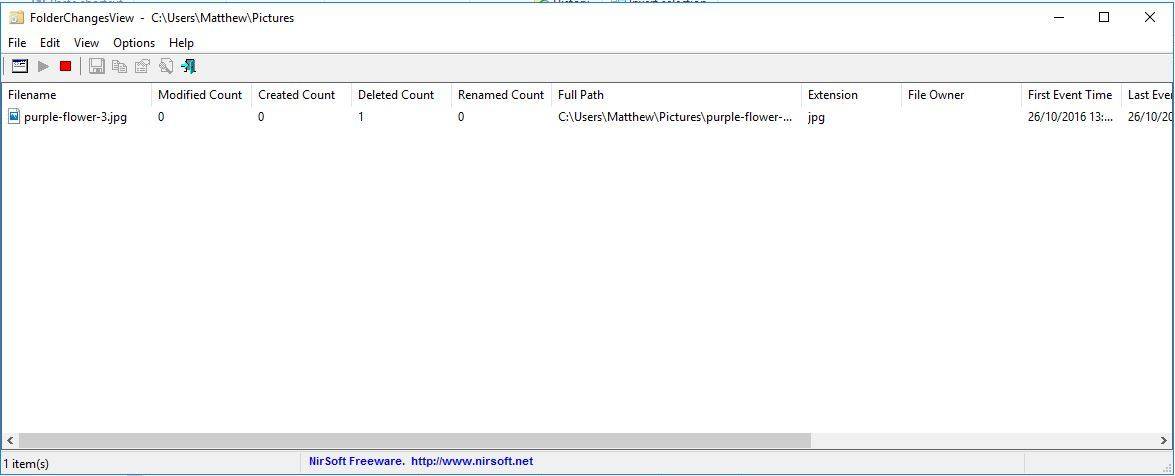The width and height of the screenshot is (1175, 476).
Task: Sort by the Renamed Count column header
Action: pyautogui.click(x=501, y=95)
